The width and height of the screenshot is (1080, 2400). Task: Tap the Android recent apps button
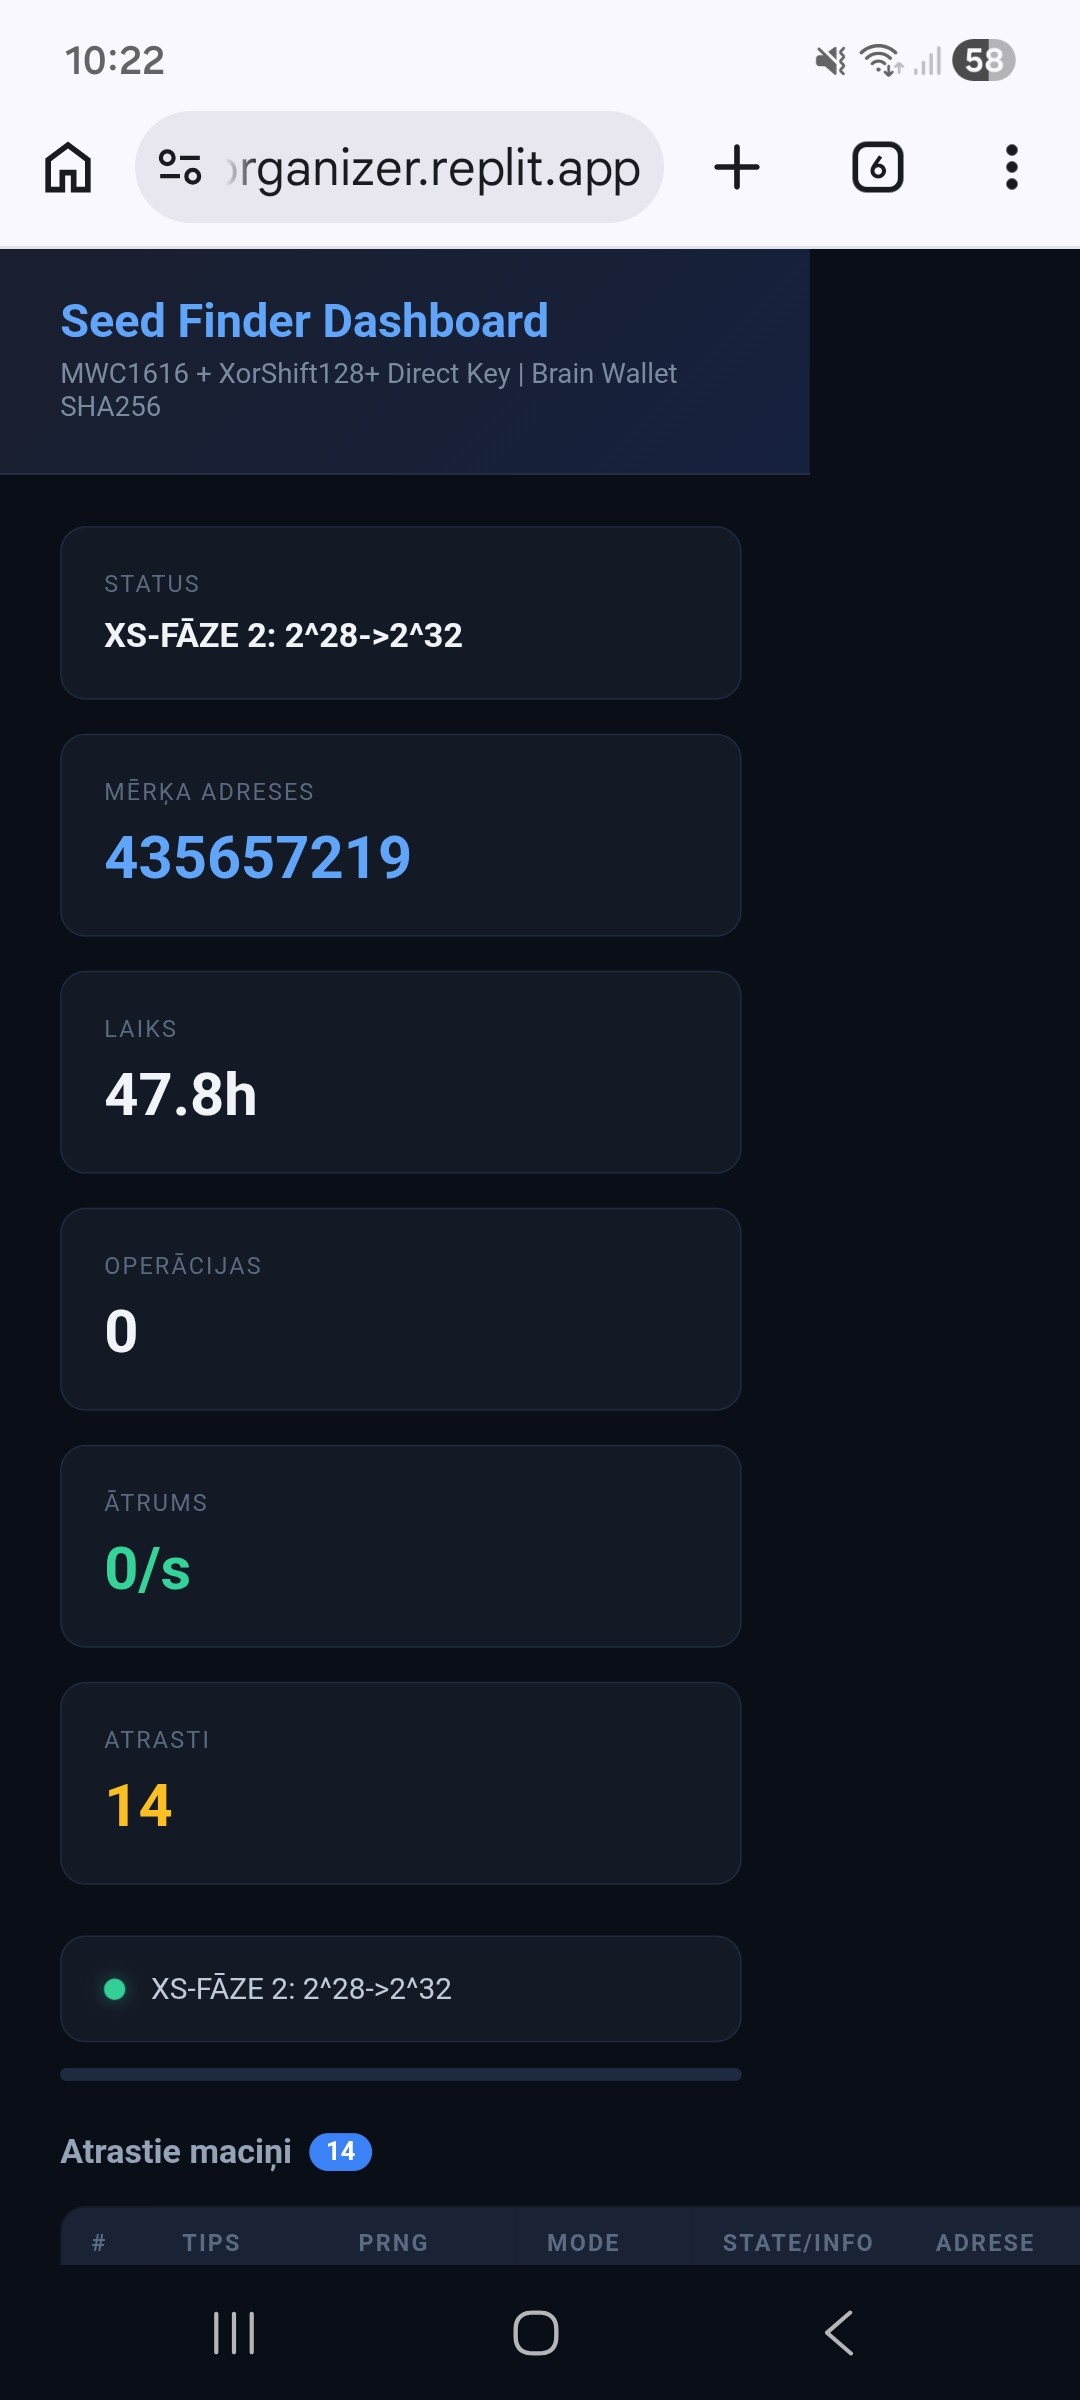point(234,2333)
